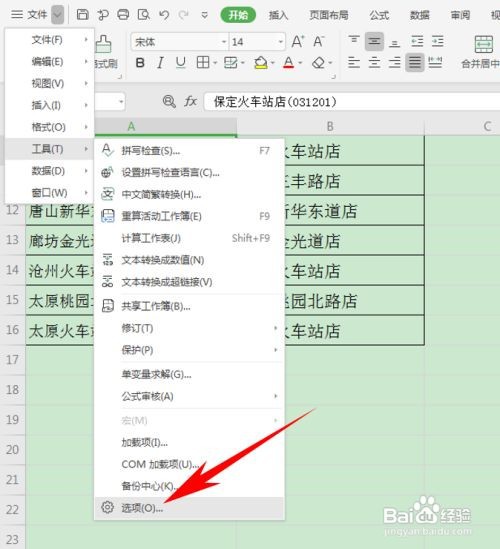Screen dimensions: 500x549
Task: Click the Save icon in quick toolbar
Action: click(83, 15)
